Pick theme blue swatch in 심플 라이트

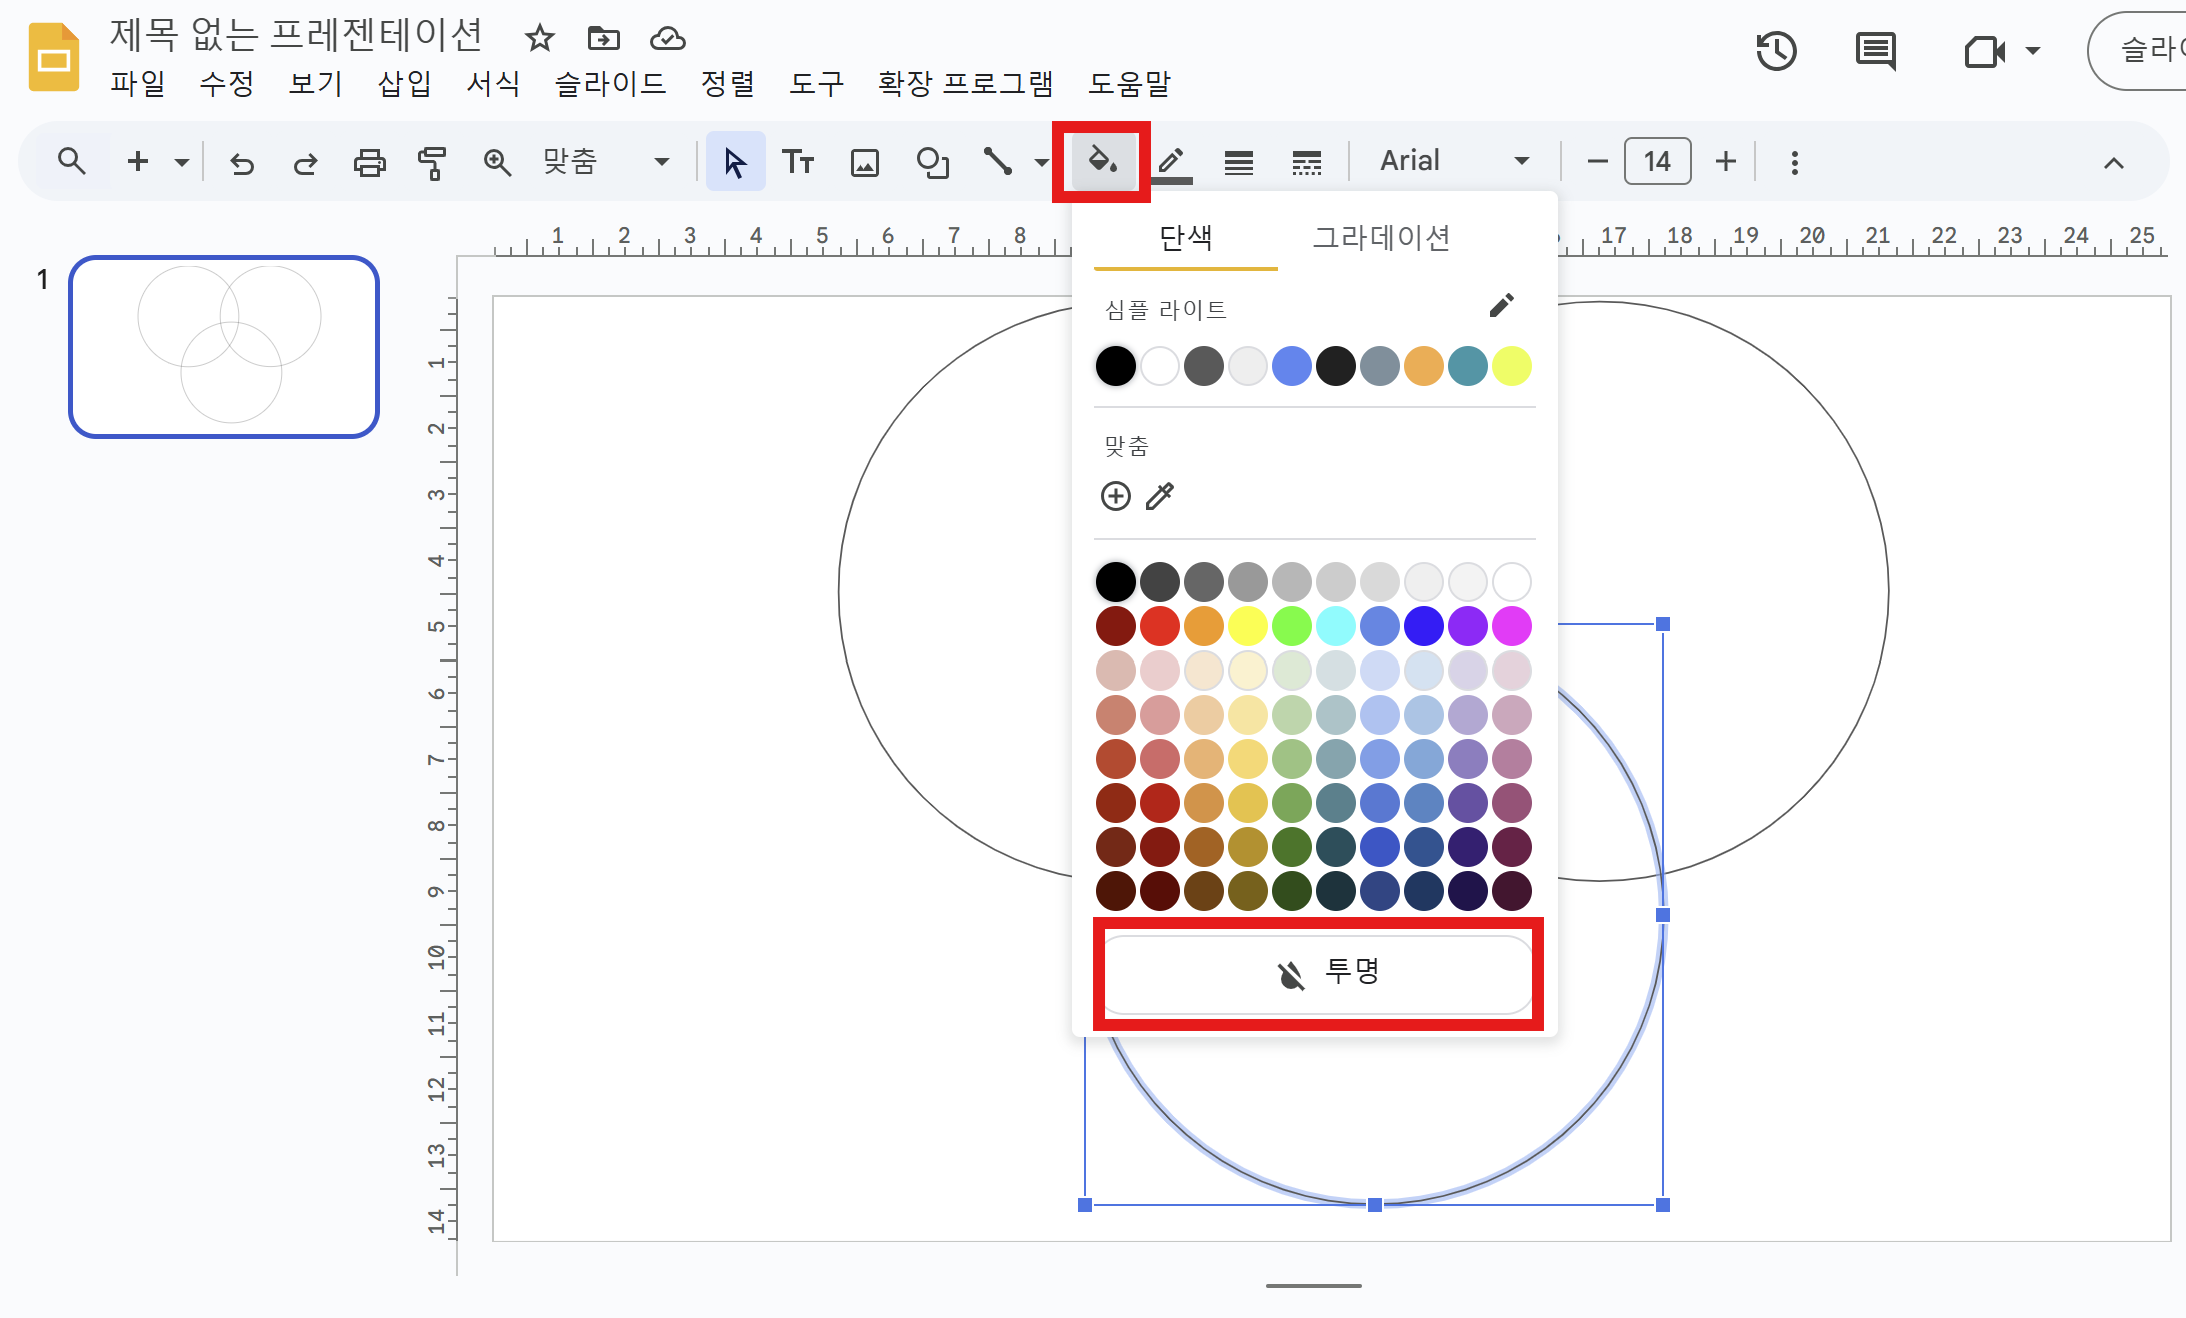[1292, 366]
